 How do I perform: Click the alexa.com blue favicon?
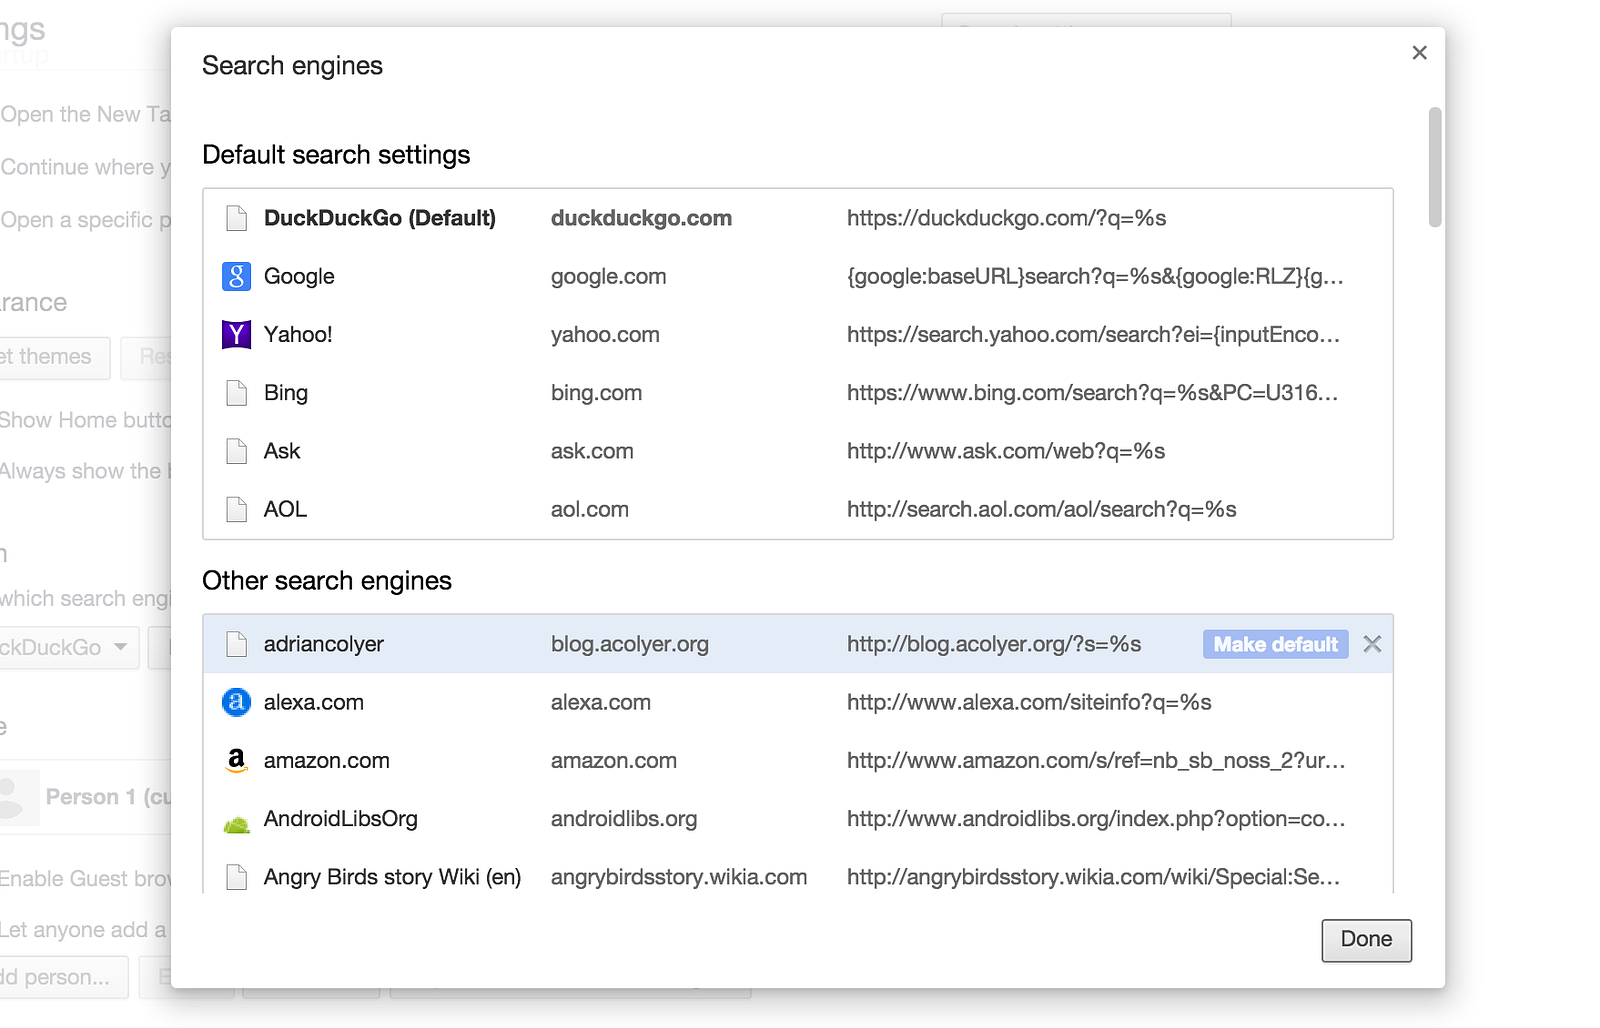(x=236, y=702)
